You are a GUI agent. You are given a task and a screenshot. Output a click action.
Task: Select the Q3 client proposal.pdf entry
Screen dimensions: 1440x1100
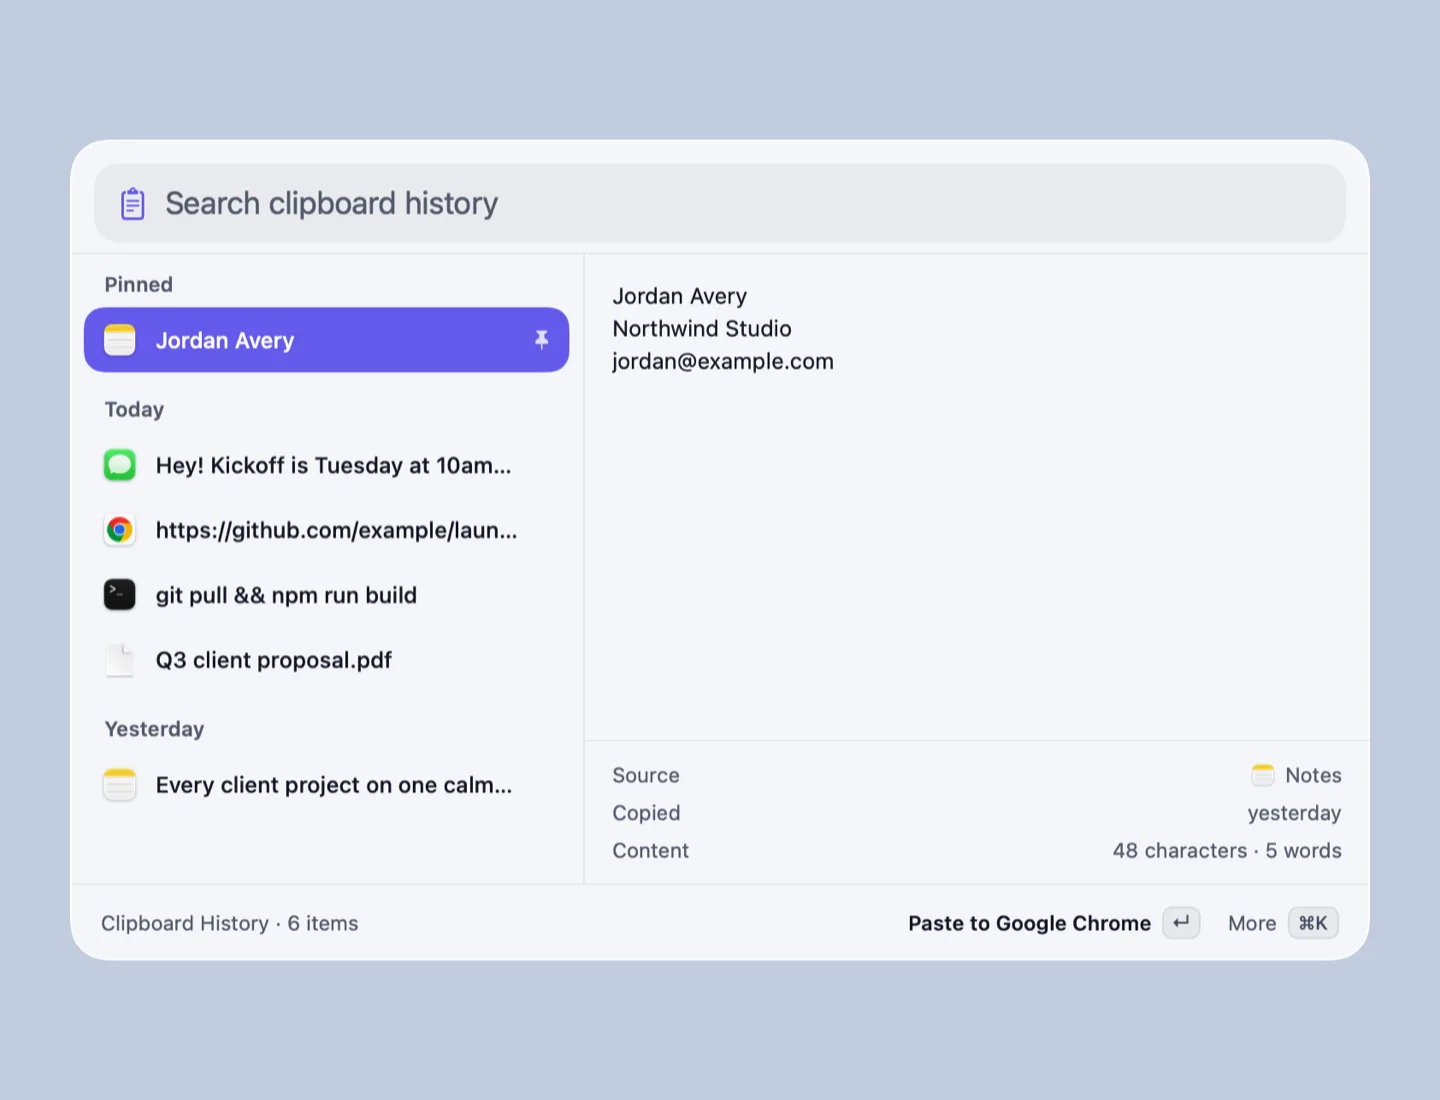(x=326, y=660)
